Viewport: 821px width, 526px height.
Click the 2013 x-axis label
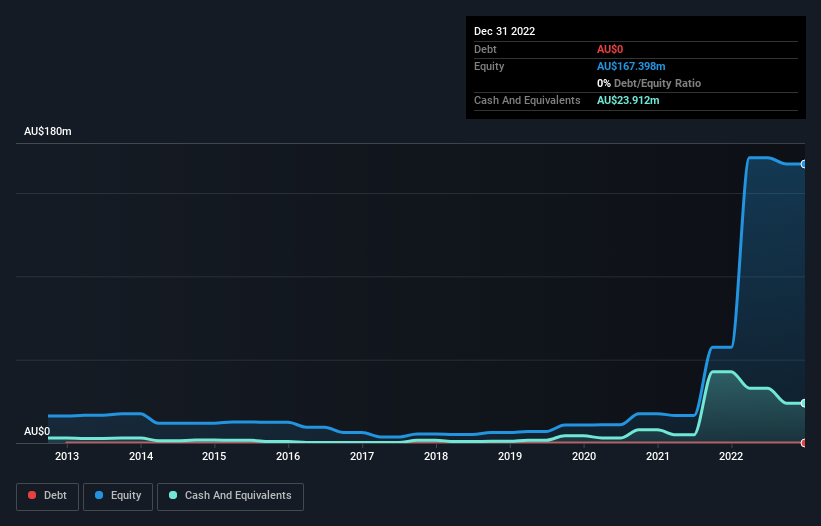[67, 456]
